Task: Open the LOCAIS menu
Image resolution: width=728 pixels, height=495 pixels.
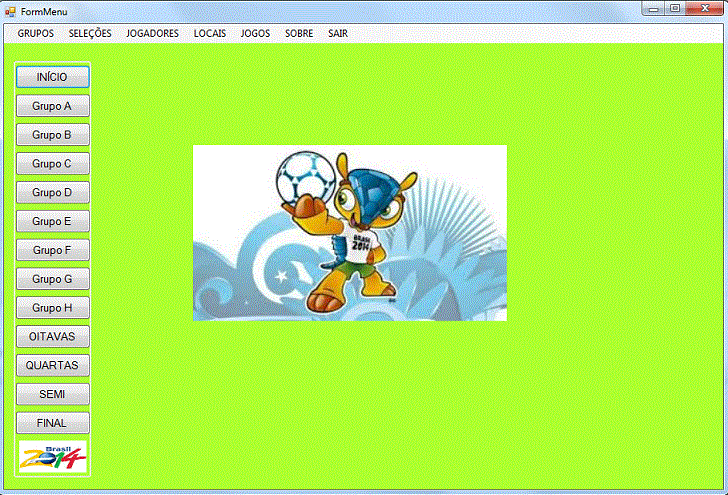Action: point(210,33)
